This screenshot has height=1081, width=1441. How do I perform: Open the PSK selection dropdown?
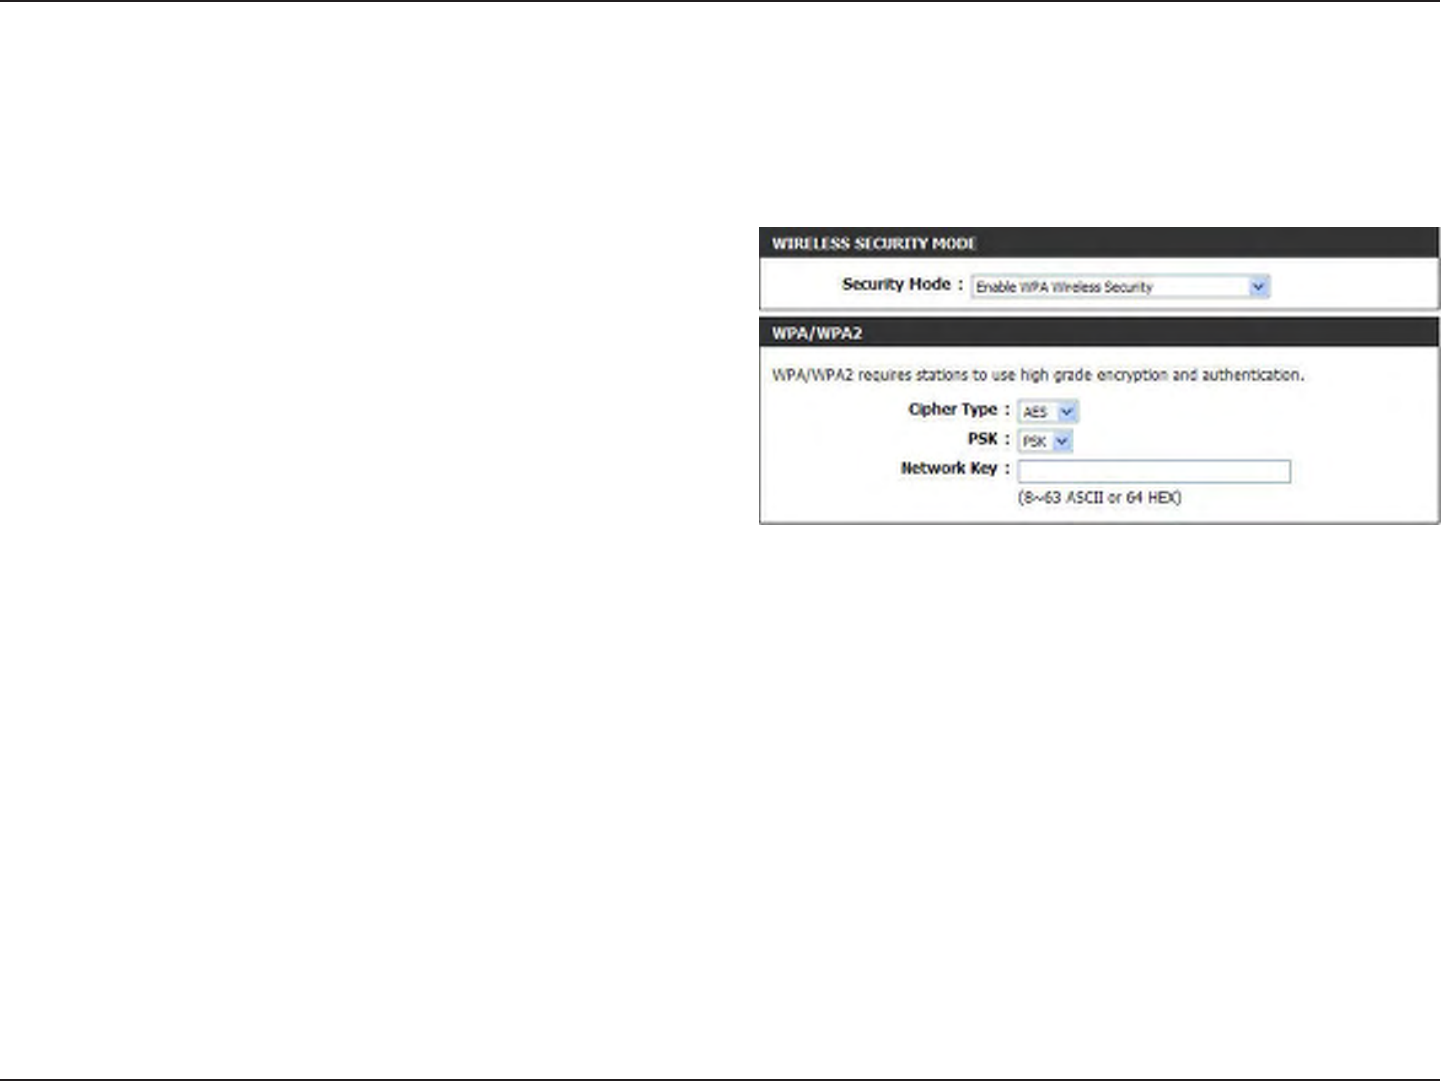coord(1045,441)
